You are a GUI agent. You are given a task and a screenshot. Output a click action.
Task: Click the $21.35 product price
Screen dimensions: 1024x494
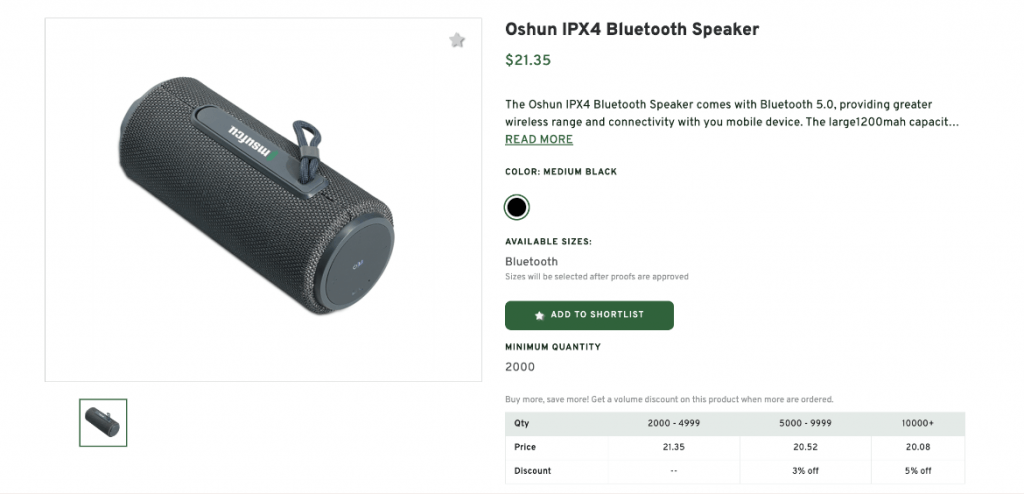tap(528, 60)
